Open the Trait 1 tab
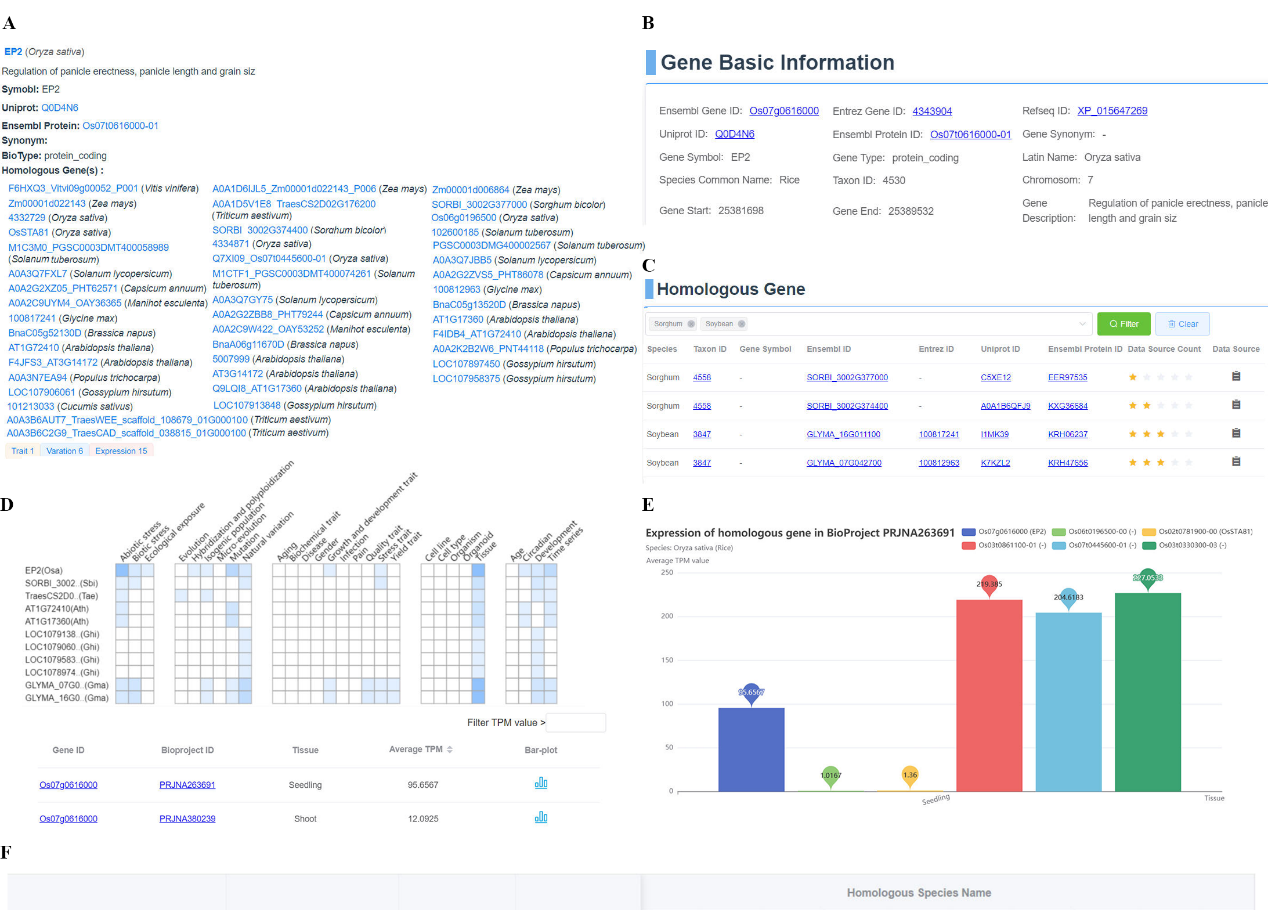This screenshot has width=1268, height=910. click(22, 451)
